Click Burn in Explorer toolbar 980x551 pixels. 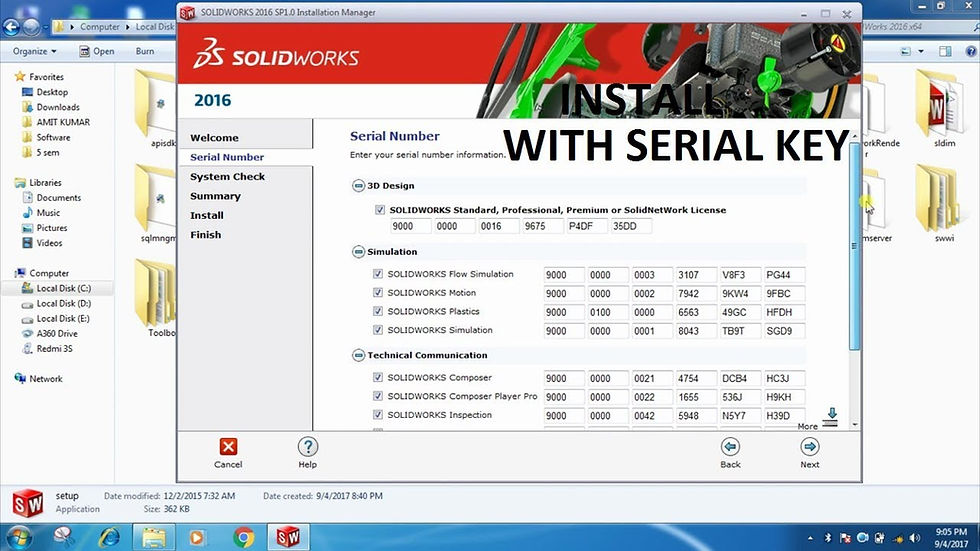pos(145,51)
